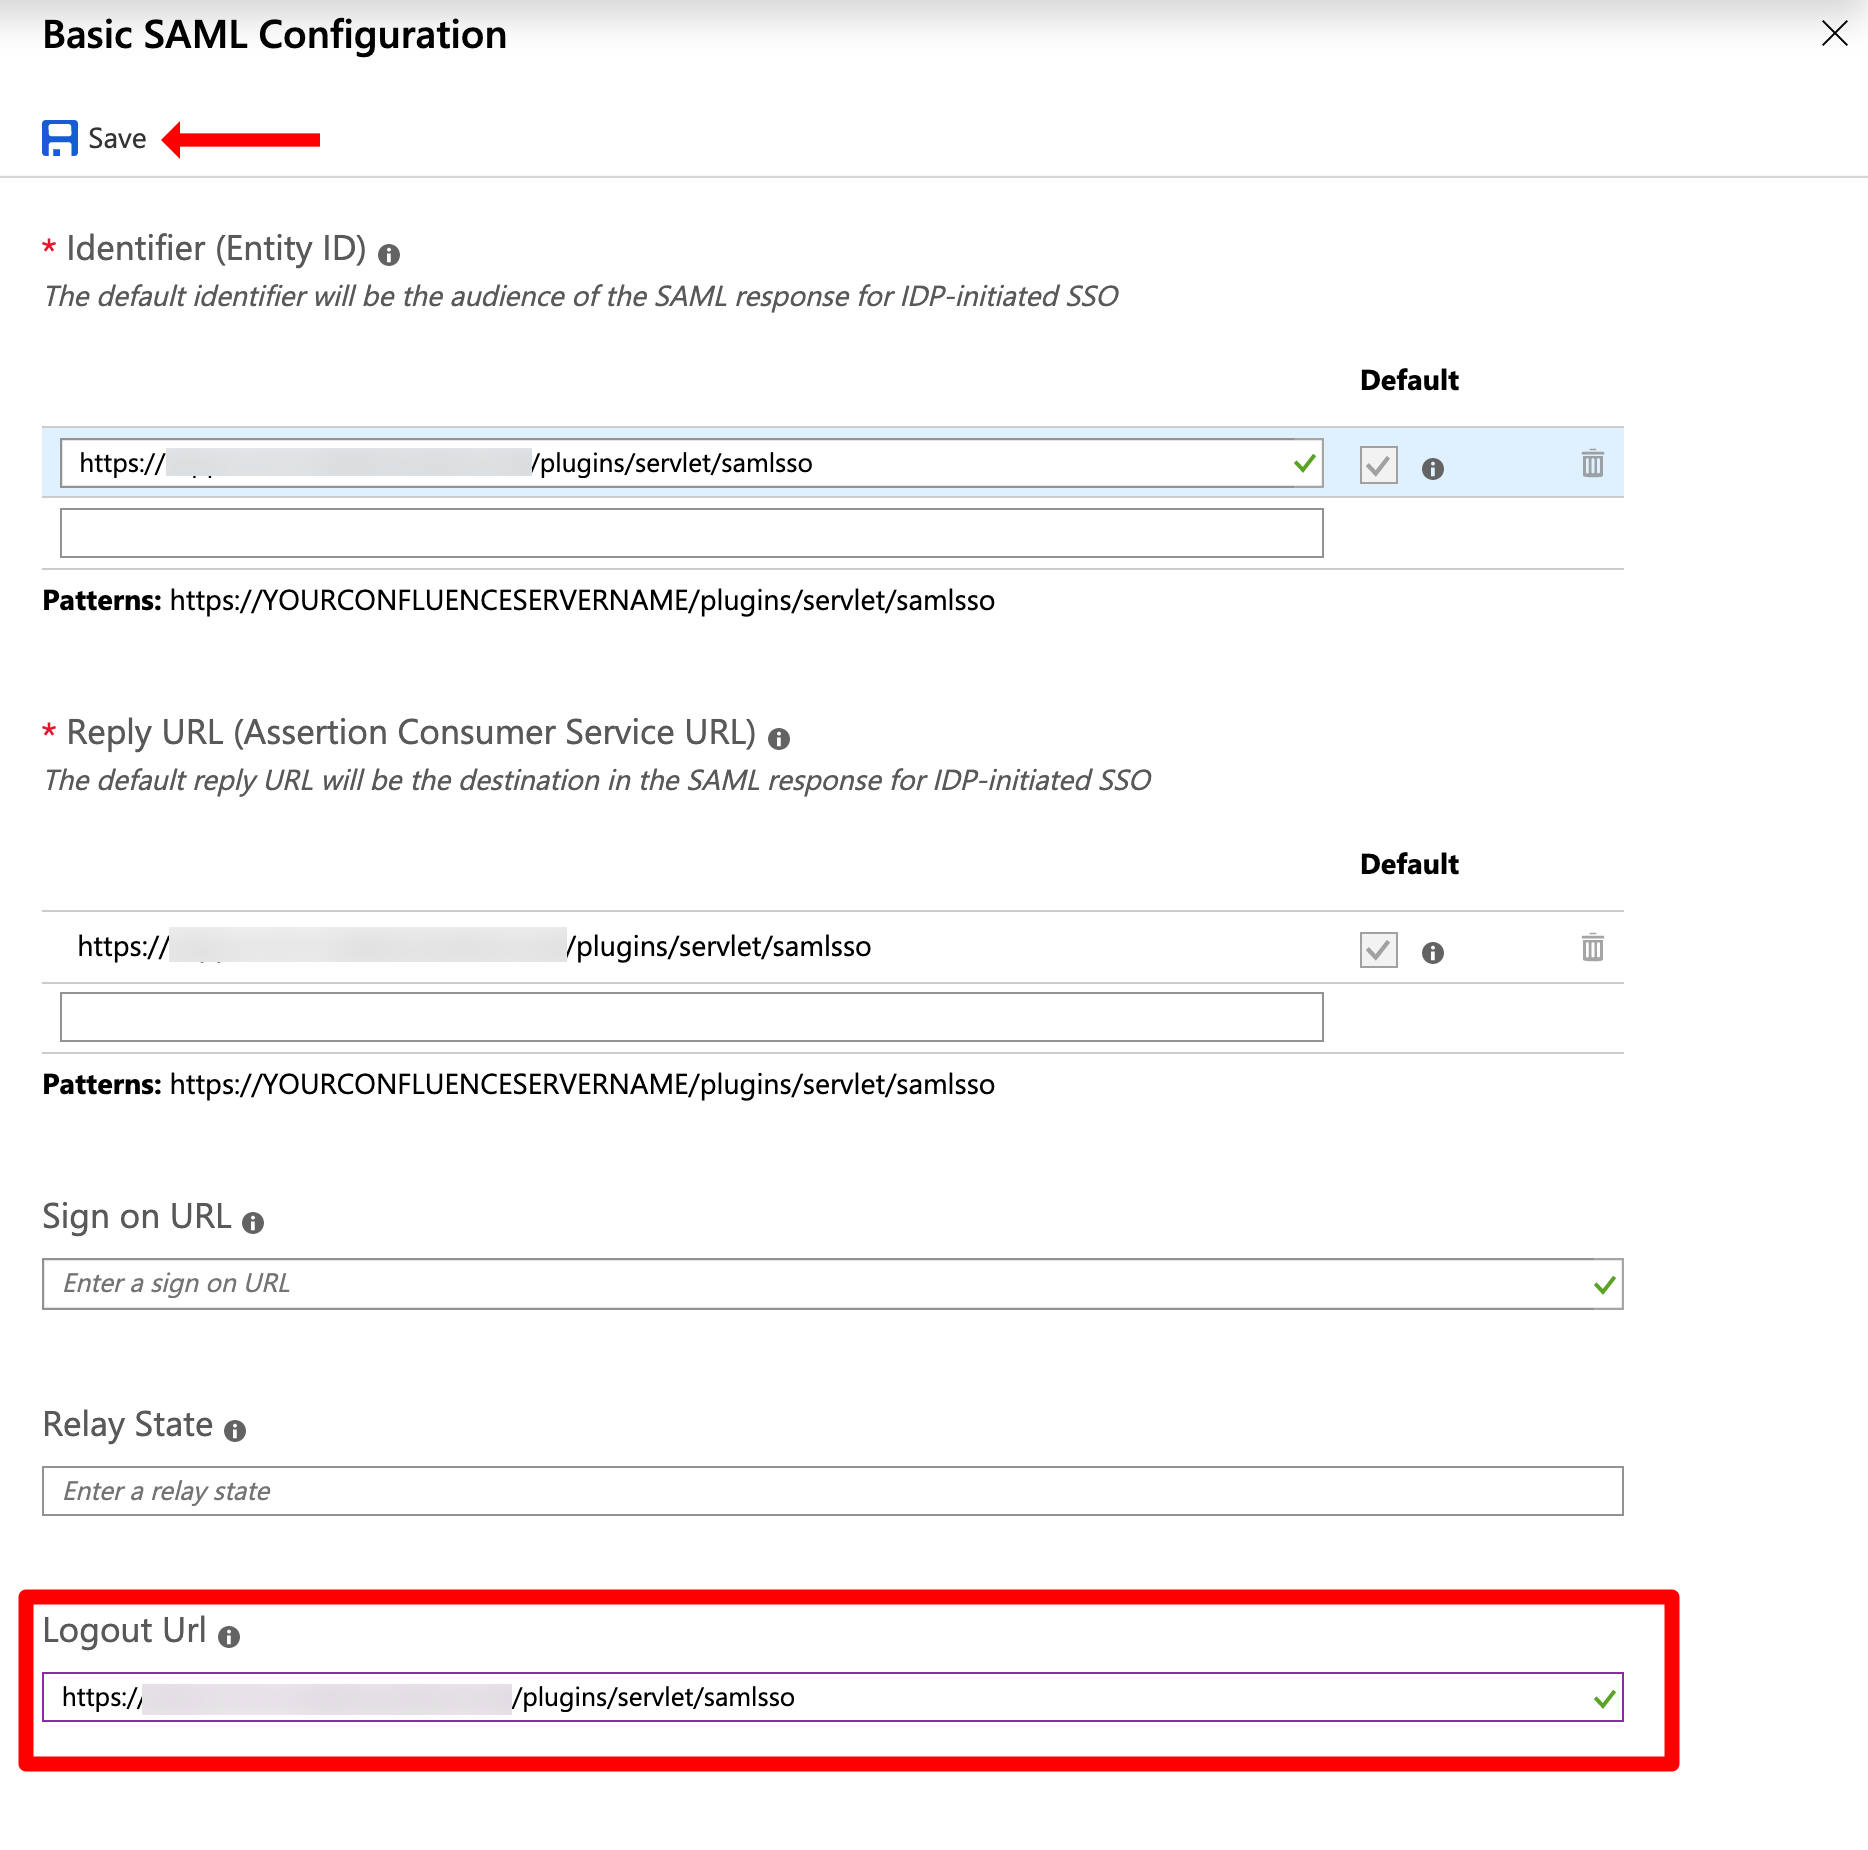Screen dimensions: 1868x1850
Task: Open info tooltip for Logout Url
Action: tap(229, 1635)
